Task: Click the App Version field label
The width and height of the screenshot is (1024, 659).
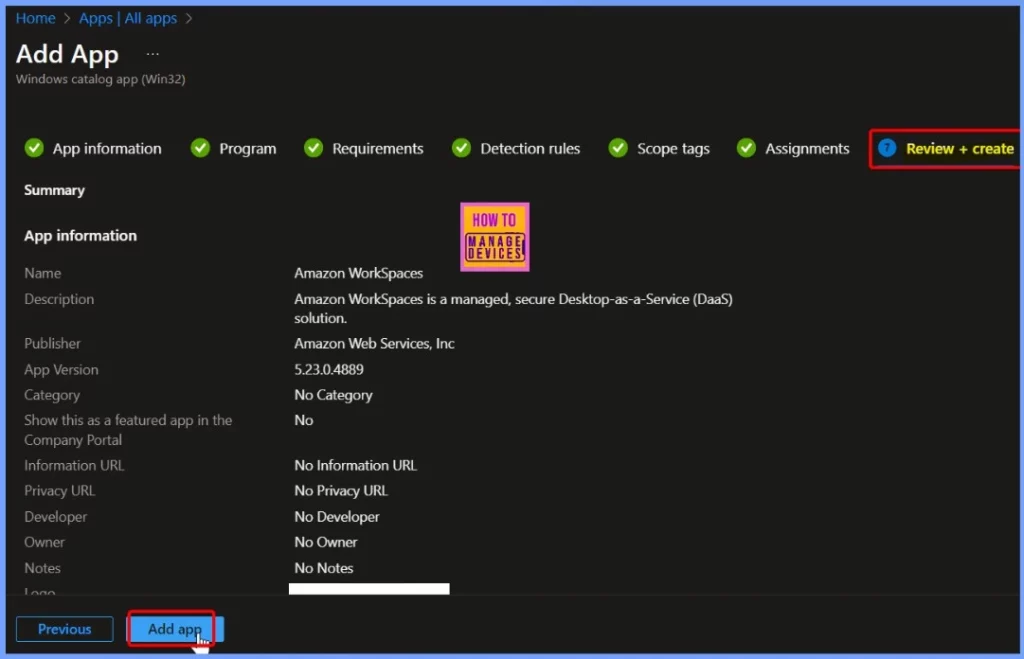Action: click(61, 370)
